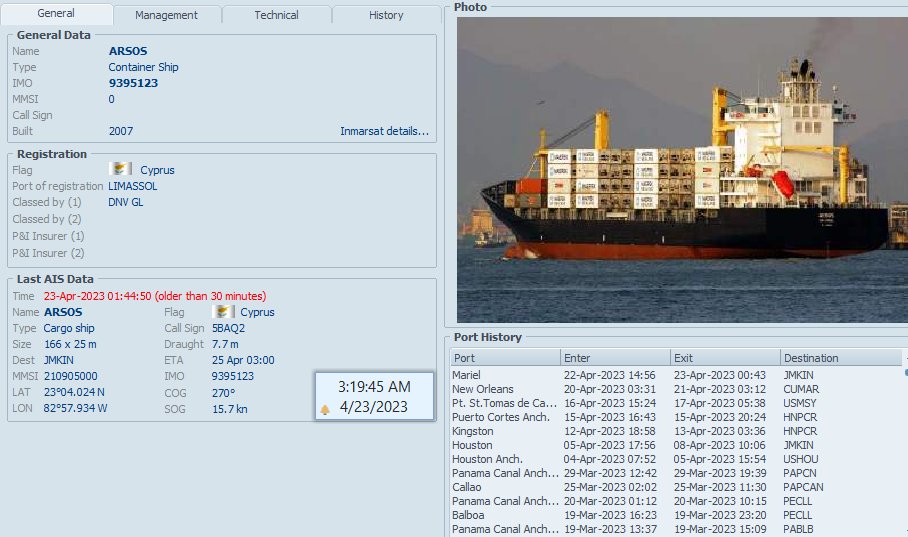The width and height of the screenshot is (908, 537).
Task: Click MMSI value 210905000
Action: tap(71, 377)
